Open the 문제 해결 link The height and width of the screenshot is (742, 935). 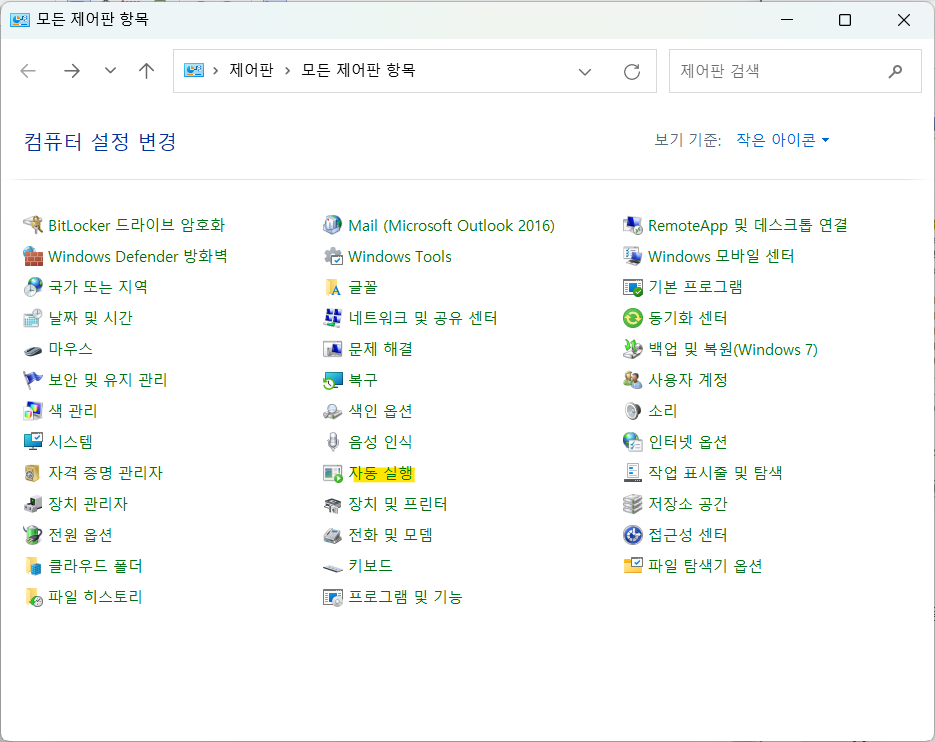380,349
